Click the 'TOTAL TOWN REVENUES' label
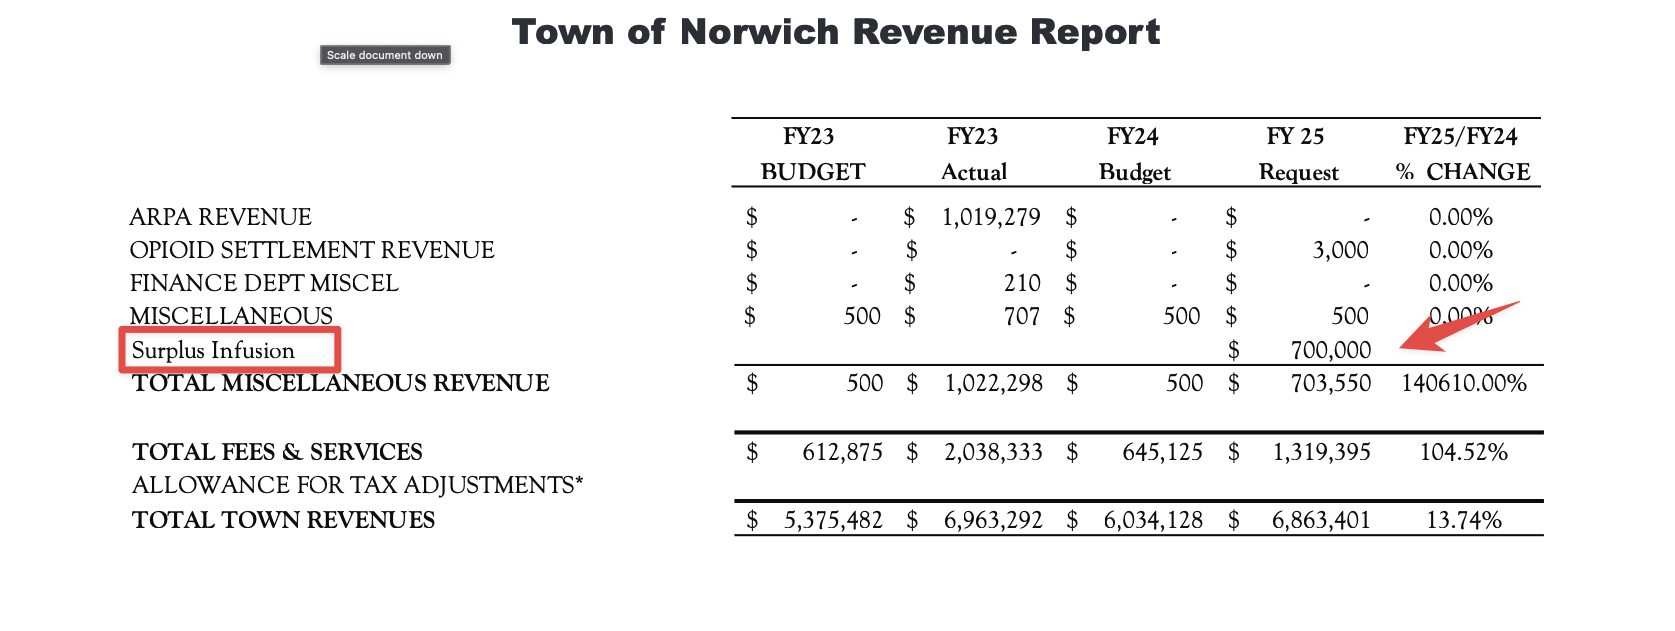The width and height of the screenshot is (1675, 631). (x=283, y=520)
